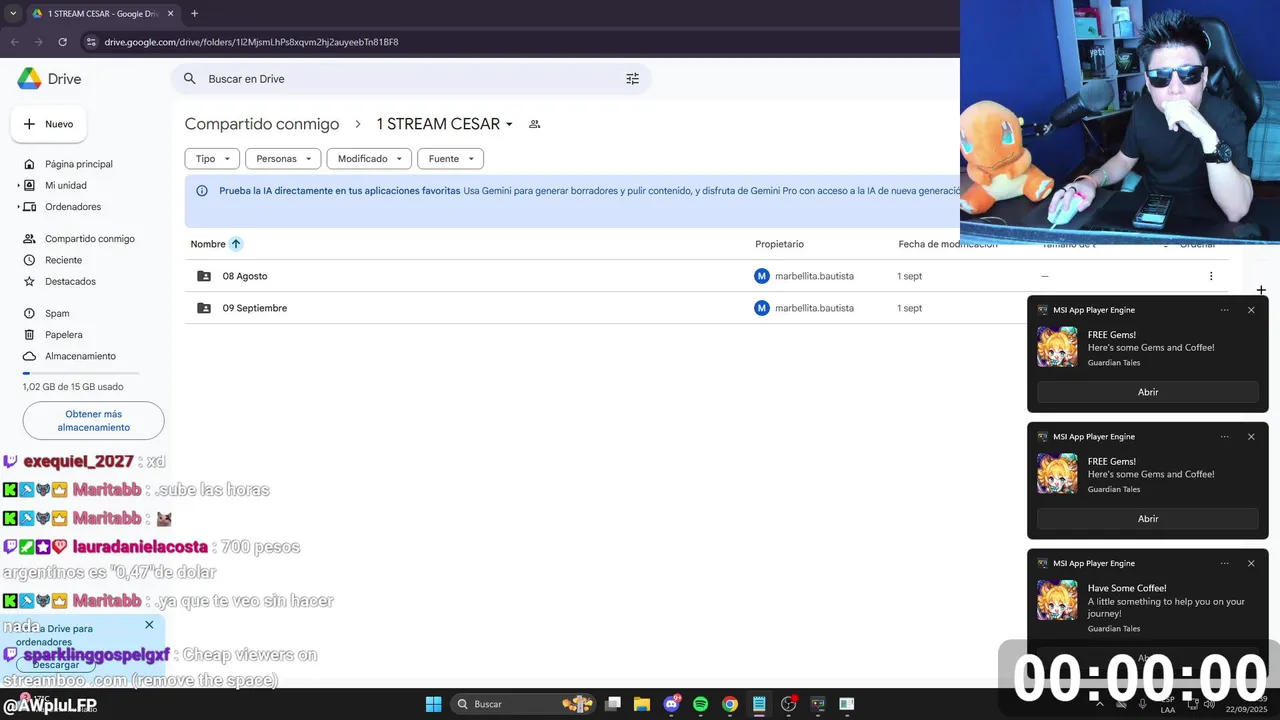The image size is (1280, 720).
Task: Open a new browser tab
Action: click(194, 14)
